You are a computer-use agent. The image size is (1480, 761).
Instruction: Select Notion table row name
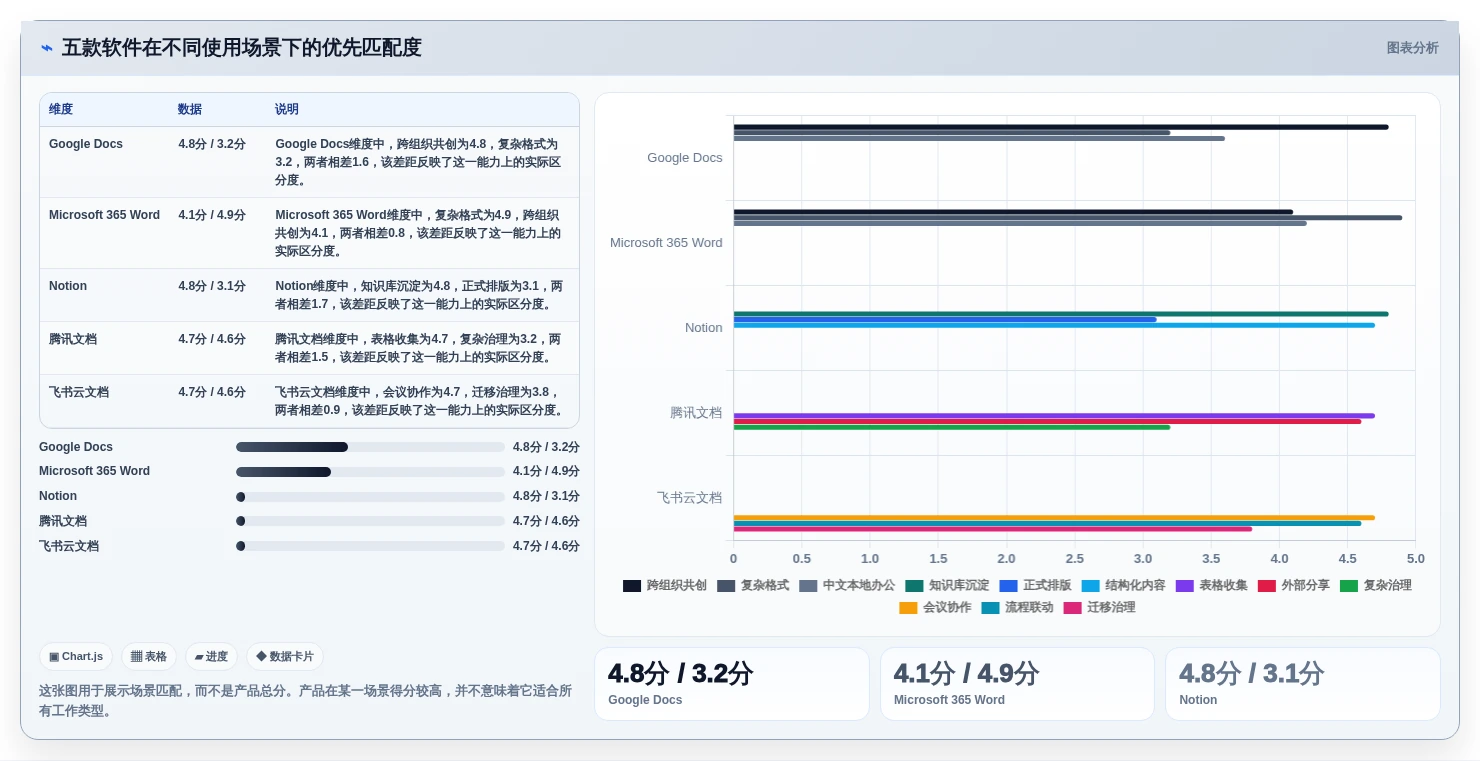click(x=68, y=286)
